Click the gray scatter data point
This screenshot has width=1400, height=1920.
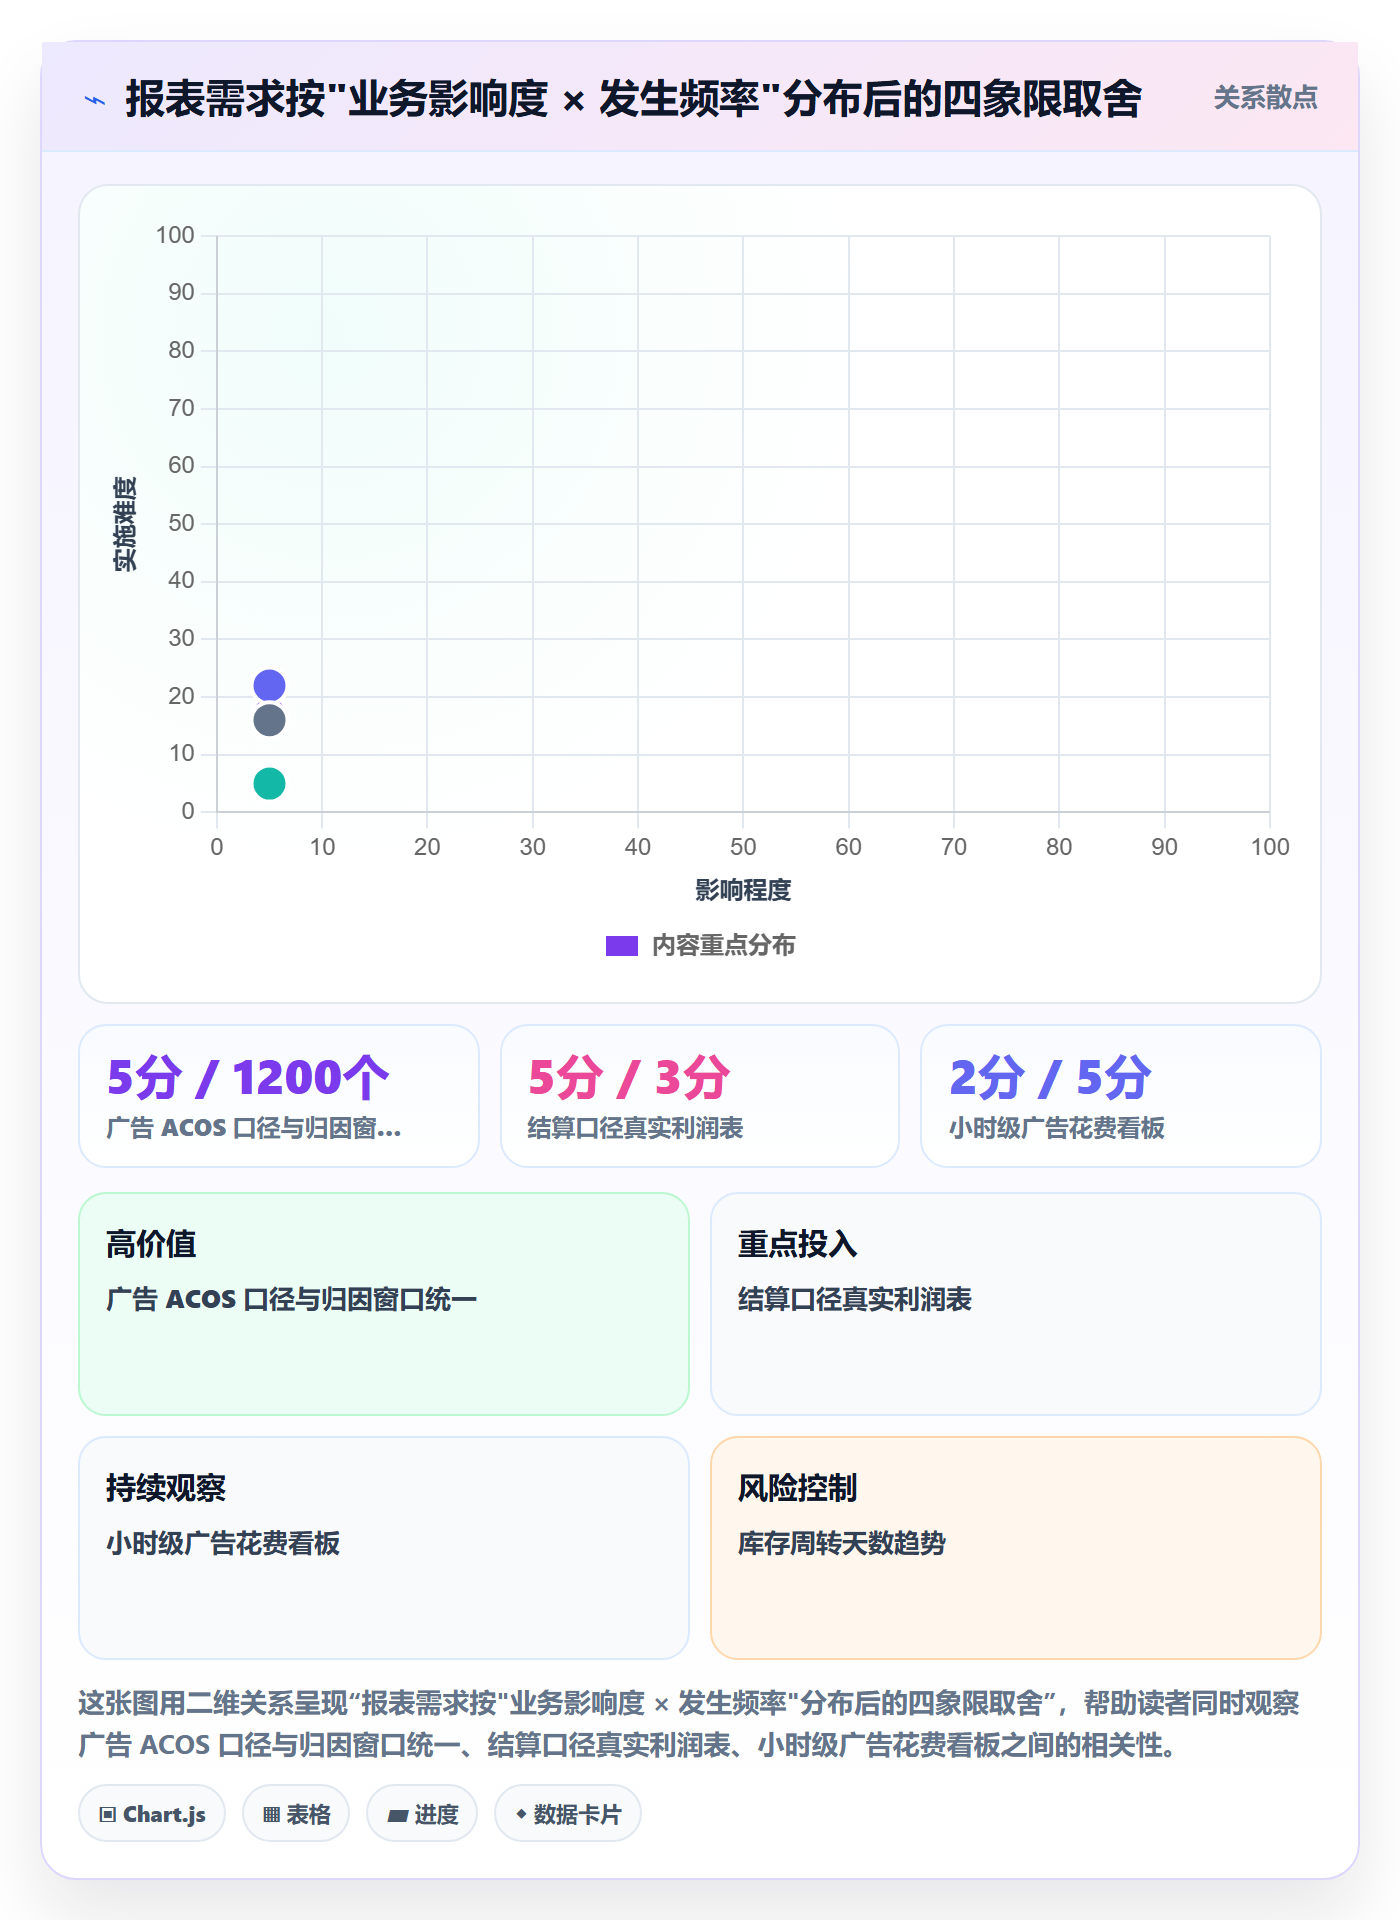pos(269,720)
